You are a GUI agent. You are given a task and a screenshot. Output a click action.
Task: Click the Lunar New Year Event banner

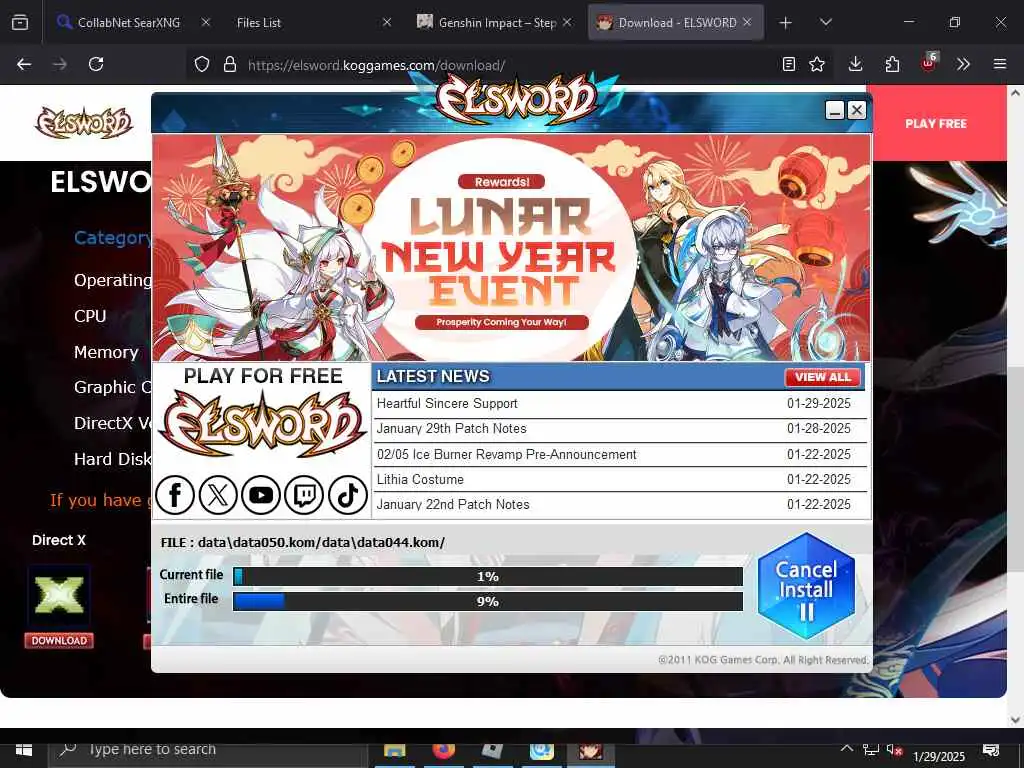(x=511, y=248)
